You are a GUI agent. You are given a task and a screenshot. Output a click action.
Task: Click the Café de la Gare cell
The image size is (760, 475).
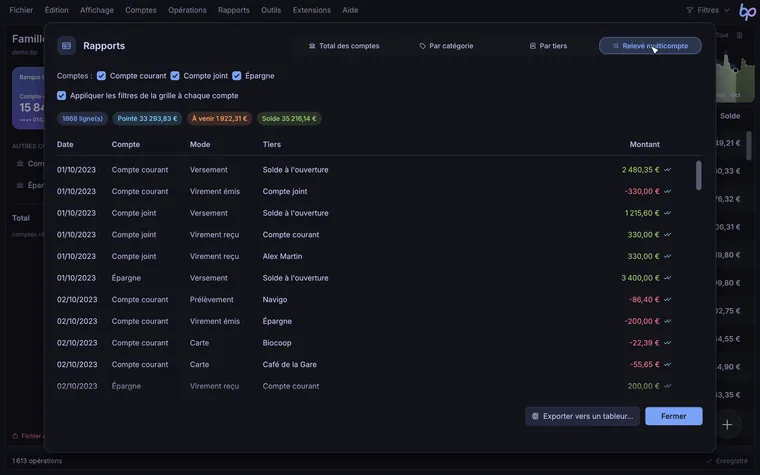point(289,364)
